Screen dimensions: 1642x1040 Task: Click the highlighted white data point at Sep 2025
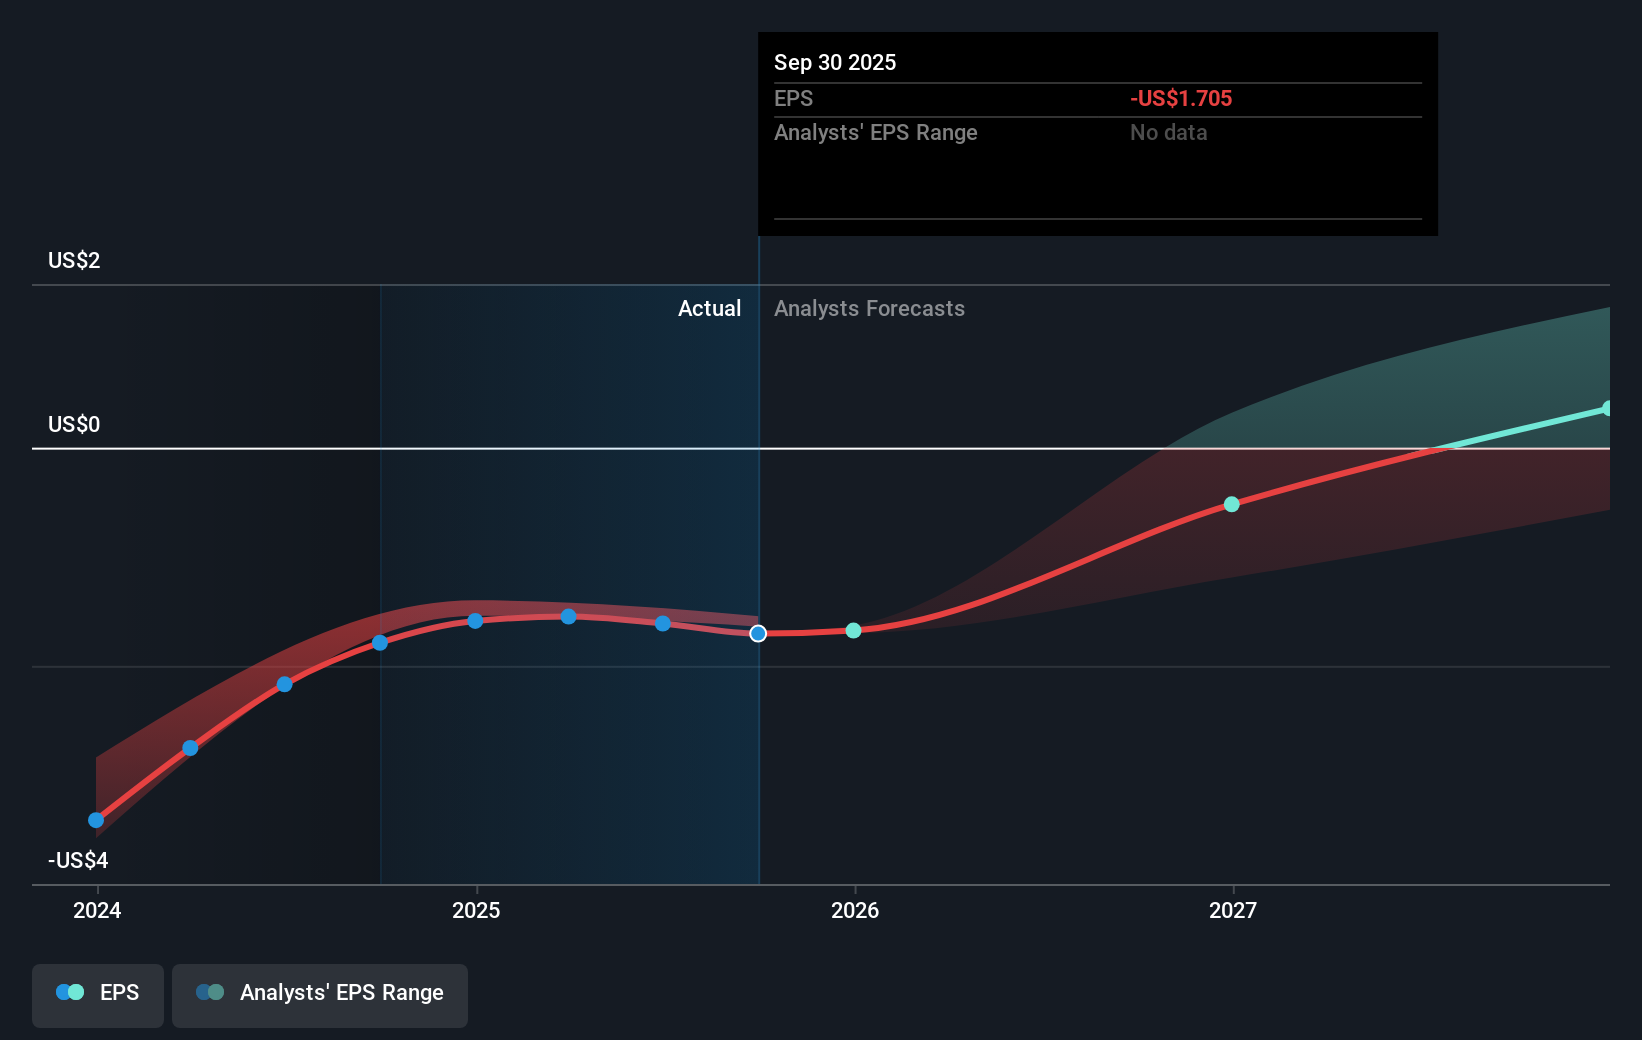pos(757,633)
